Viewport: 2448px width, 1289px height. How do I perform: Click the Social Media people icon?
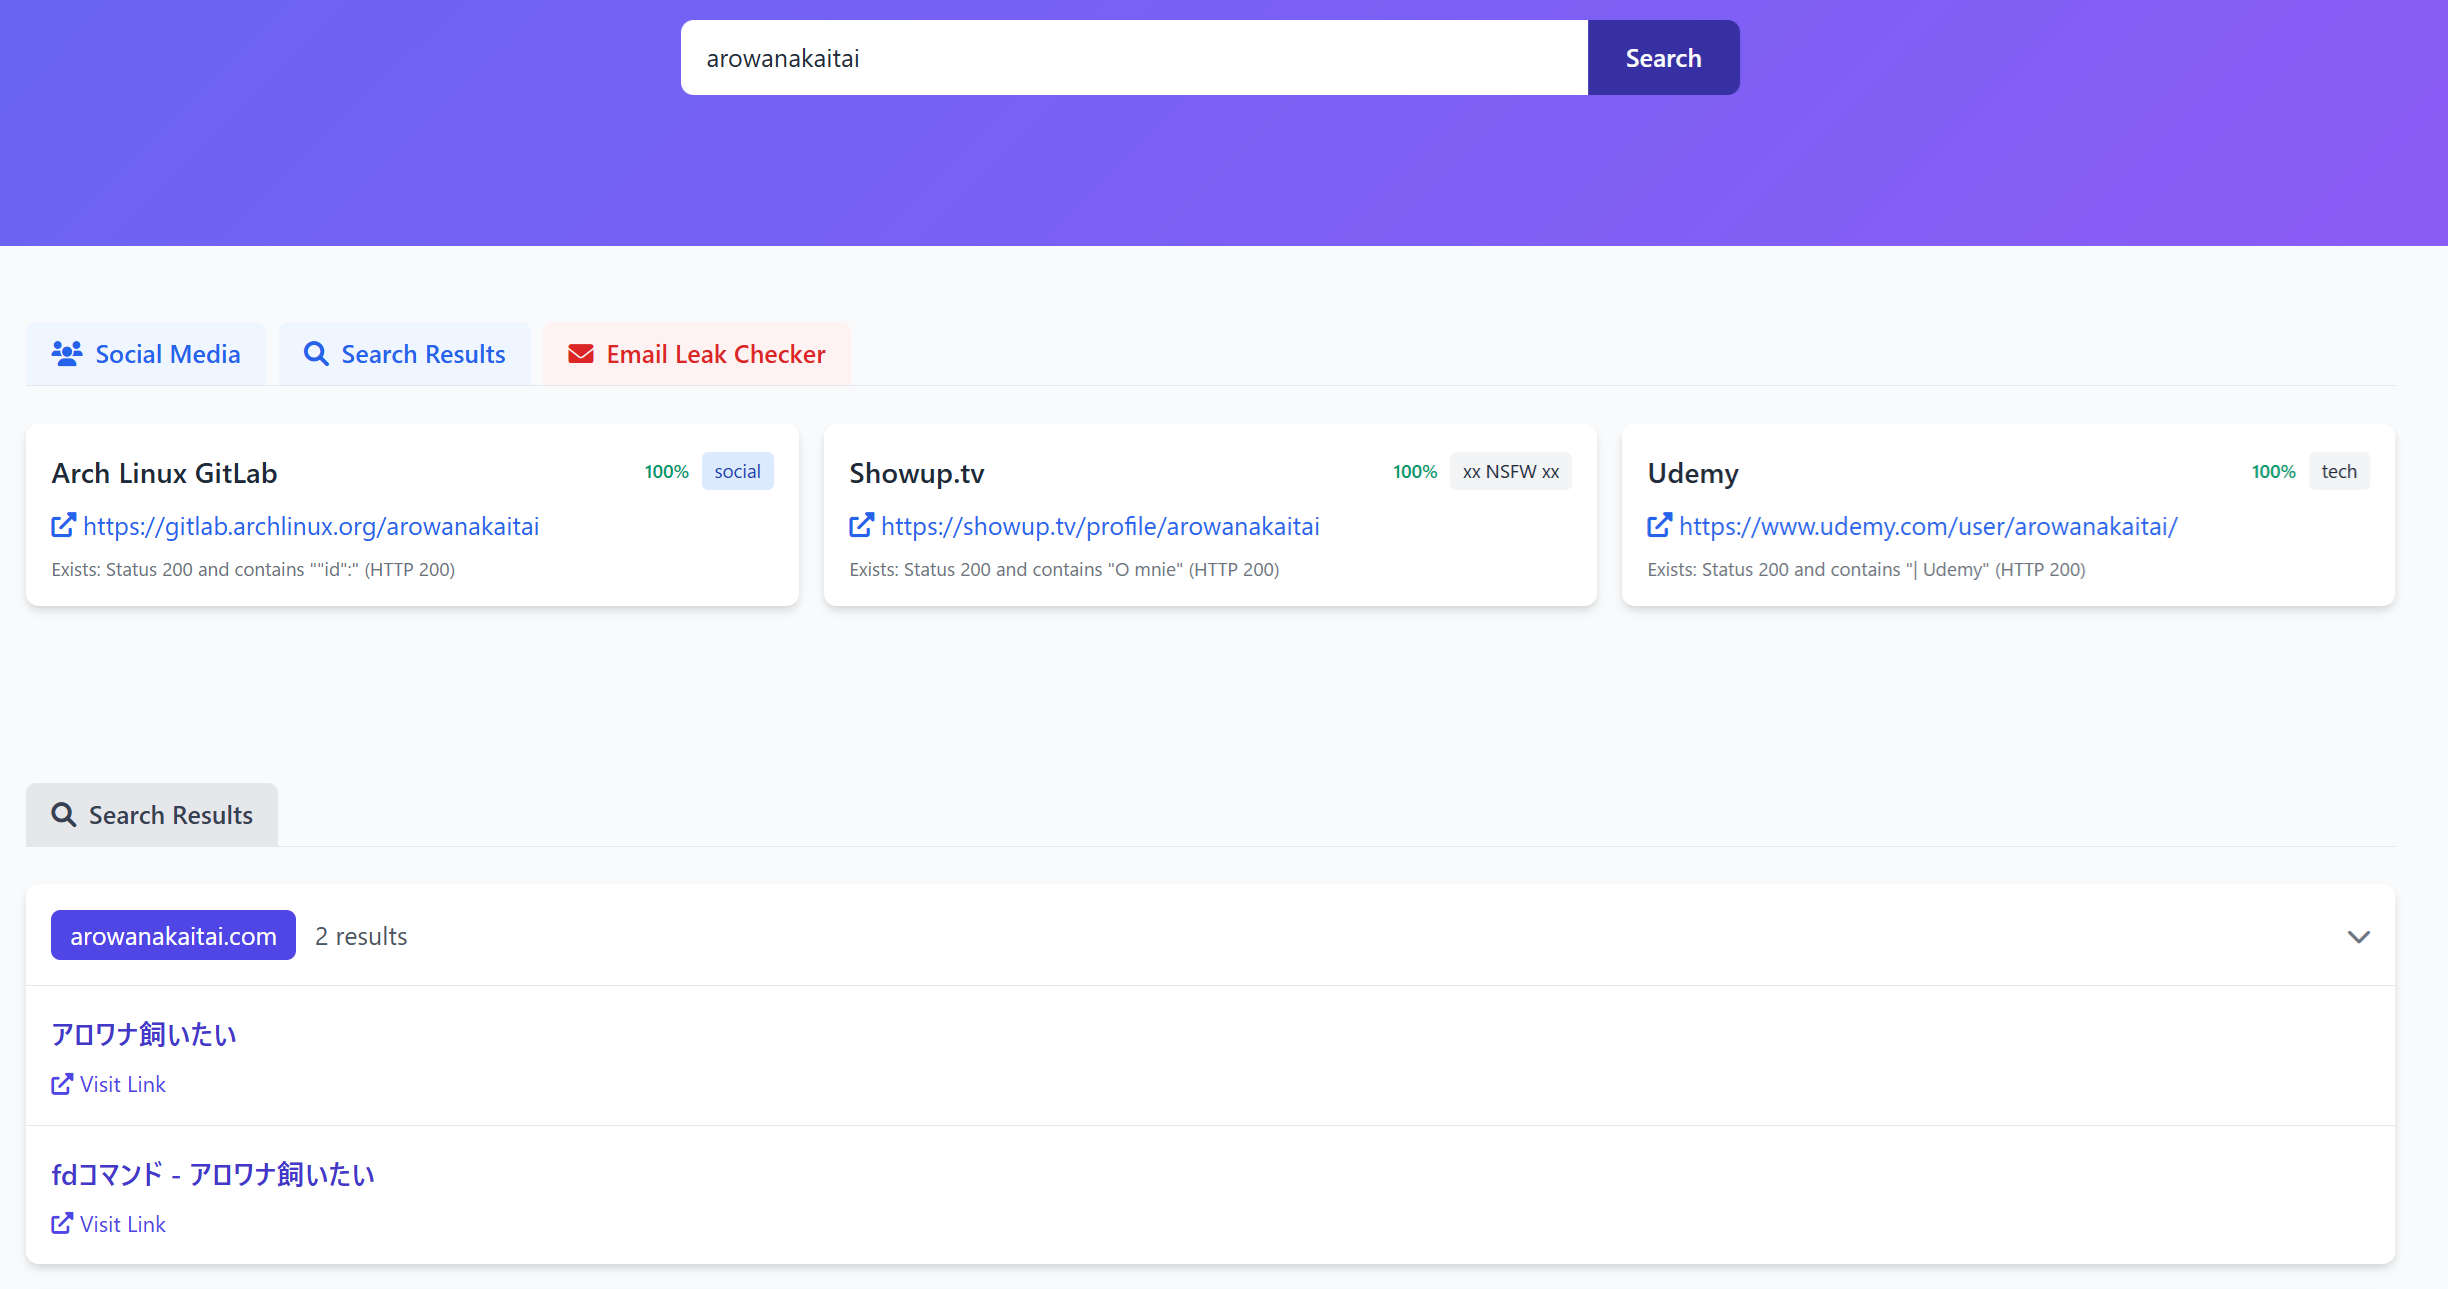(67, 353)
